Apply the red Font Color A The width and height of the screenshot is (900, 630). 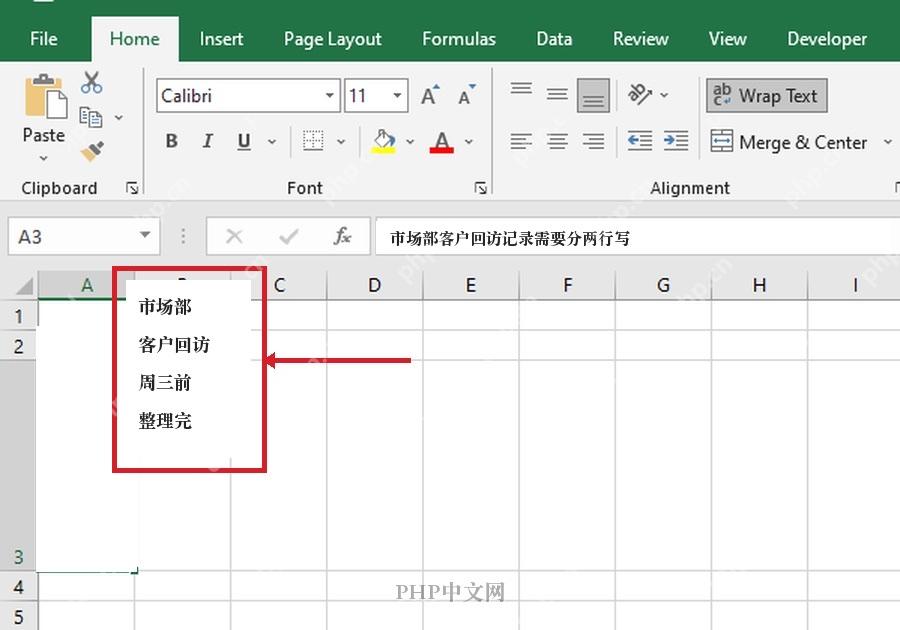click(441, 142)
